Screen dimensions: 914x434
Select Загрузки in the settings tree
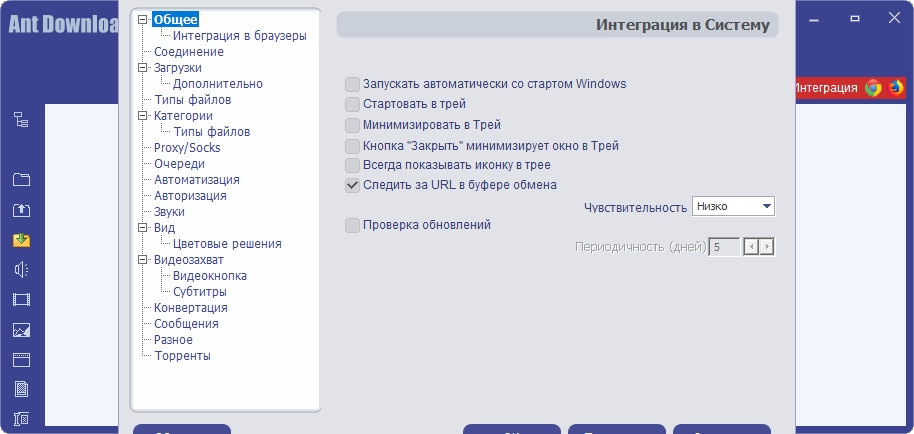pyautogui.click(x=178, y=68)
